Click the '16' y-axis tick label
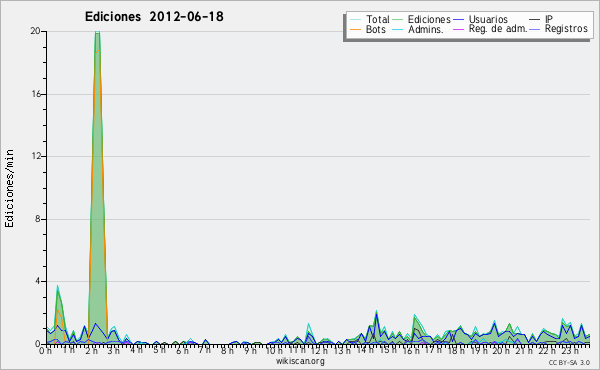Screen dimensions: 600x370 tap(35, 94)
